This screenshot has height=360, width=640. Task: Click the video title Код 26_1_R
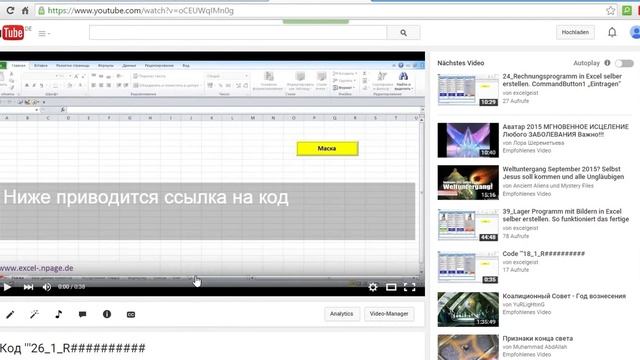click(73, 348)
